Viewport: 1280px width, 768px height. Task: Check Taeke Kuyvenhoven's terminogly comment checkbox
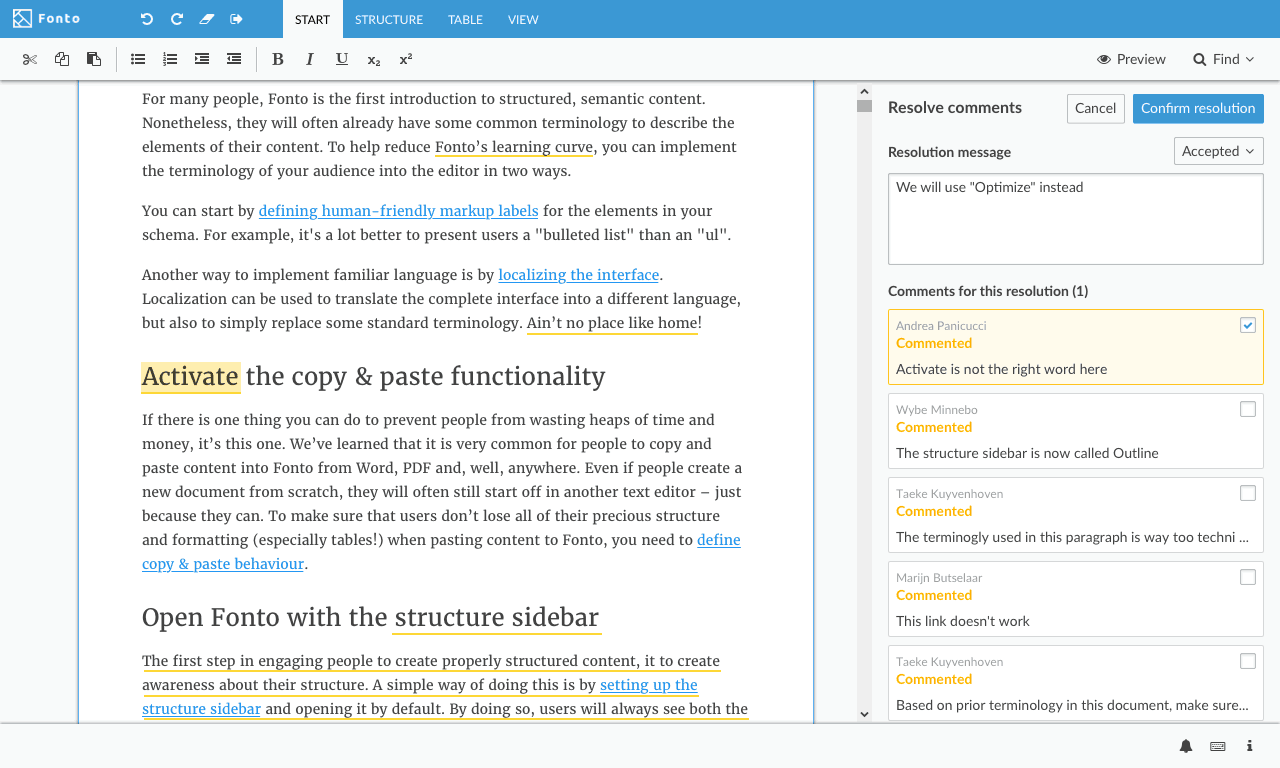[x=1248, y=493]
